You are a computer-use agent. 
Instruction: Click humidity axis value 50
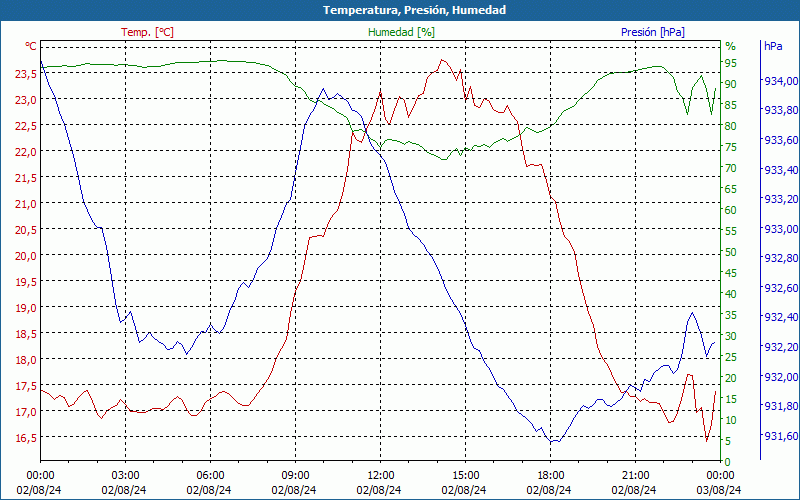click(731, 252)
